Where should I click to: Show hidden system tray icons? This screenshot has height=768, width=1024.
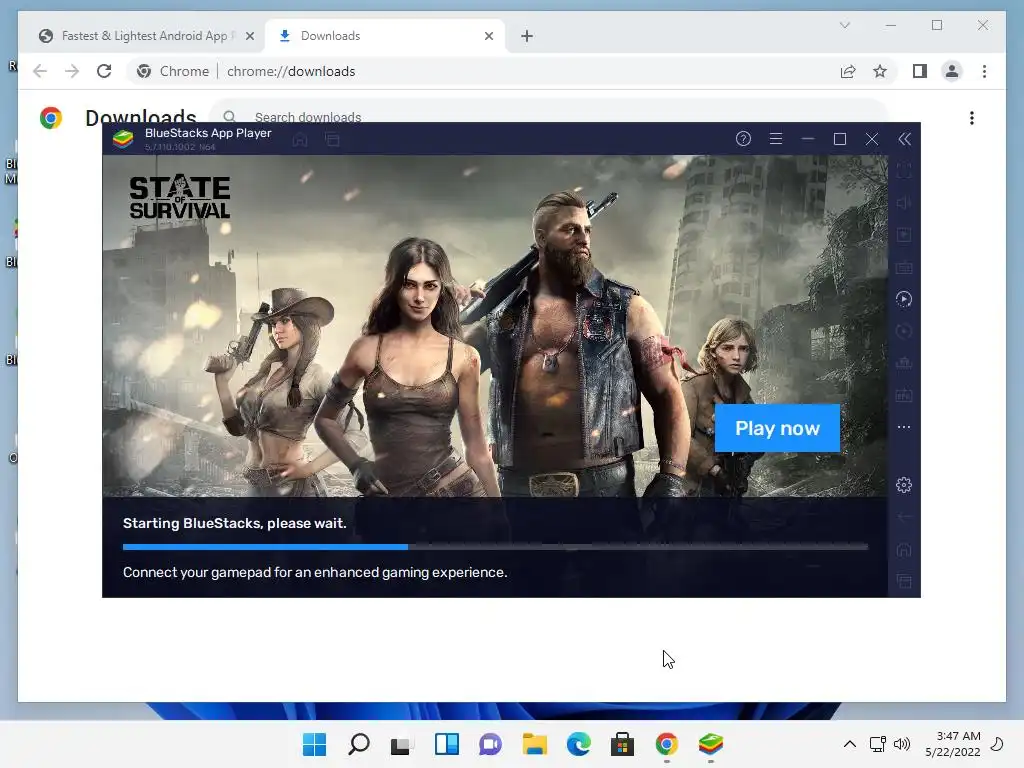pyautogui.click(x=850, y=744)
